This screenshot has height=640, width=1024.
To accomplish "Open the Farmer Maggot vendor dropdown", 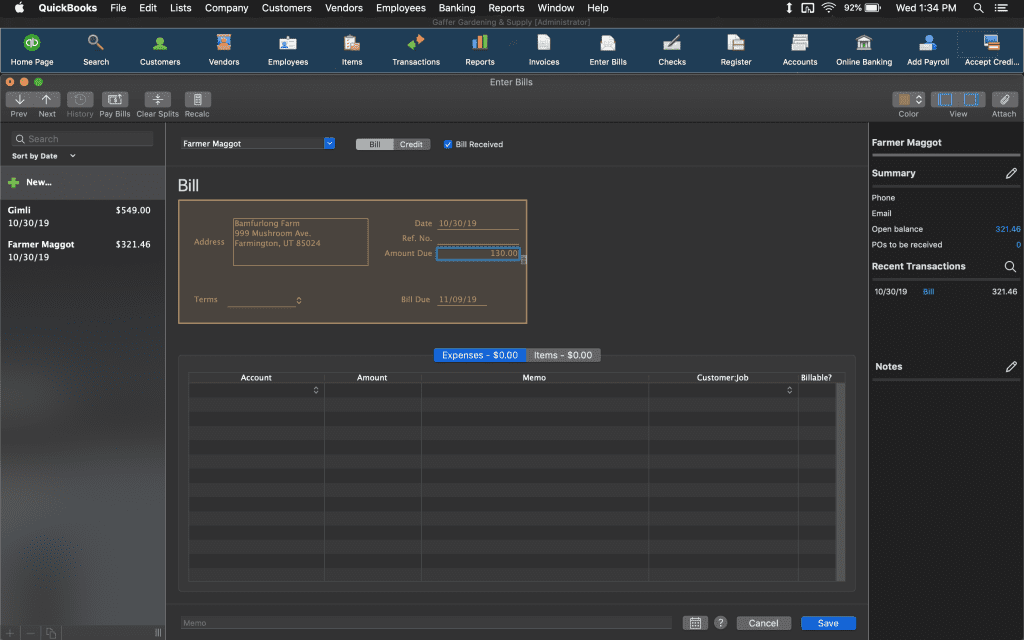I will [329, 143].
